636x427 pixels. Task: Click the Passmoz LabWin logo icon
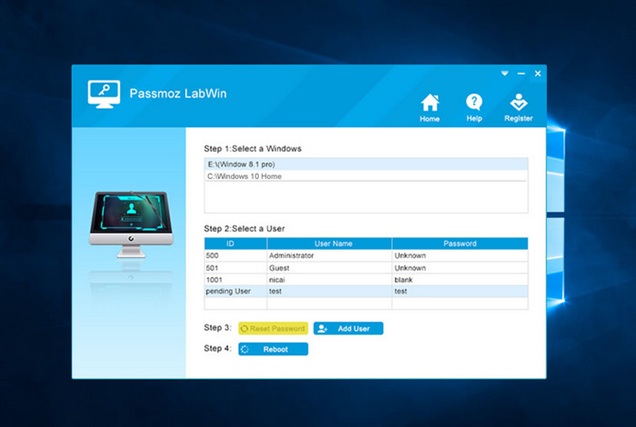click(x=103, y=93)
